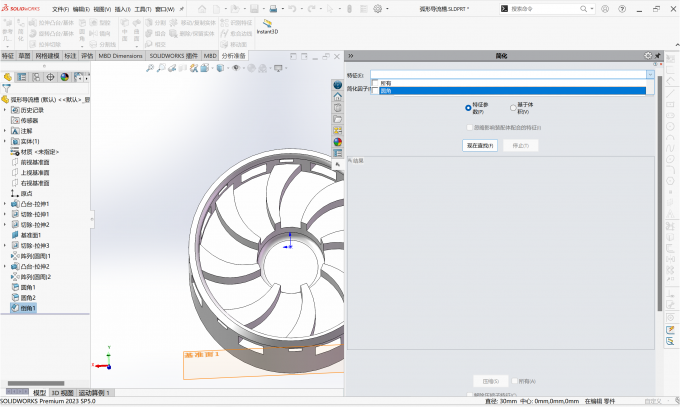Viewport: 680px width, 407px height.
Task: Click the user login account icon
Action: 605,9
